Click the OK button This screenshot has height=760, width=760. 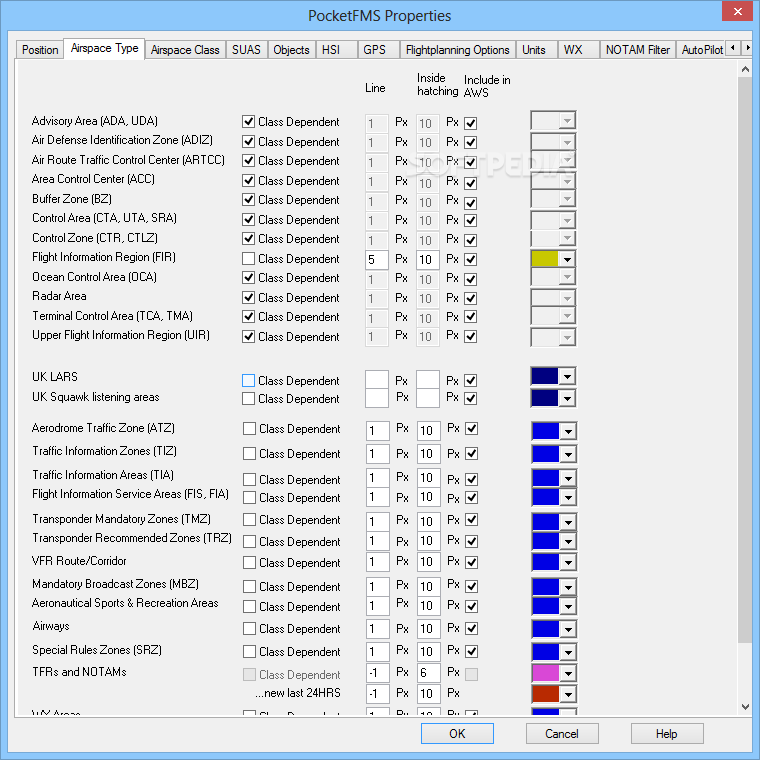click(457, 733)
